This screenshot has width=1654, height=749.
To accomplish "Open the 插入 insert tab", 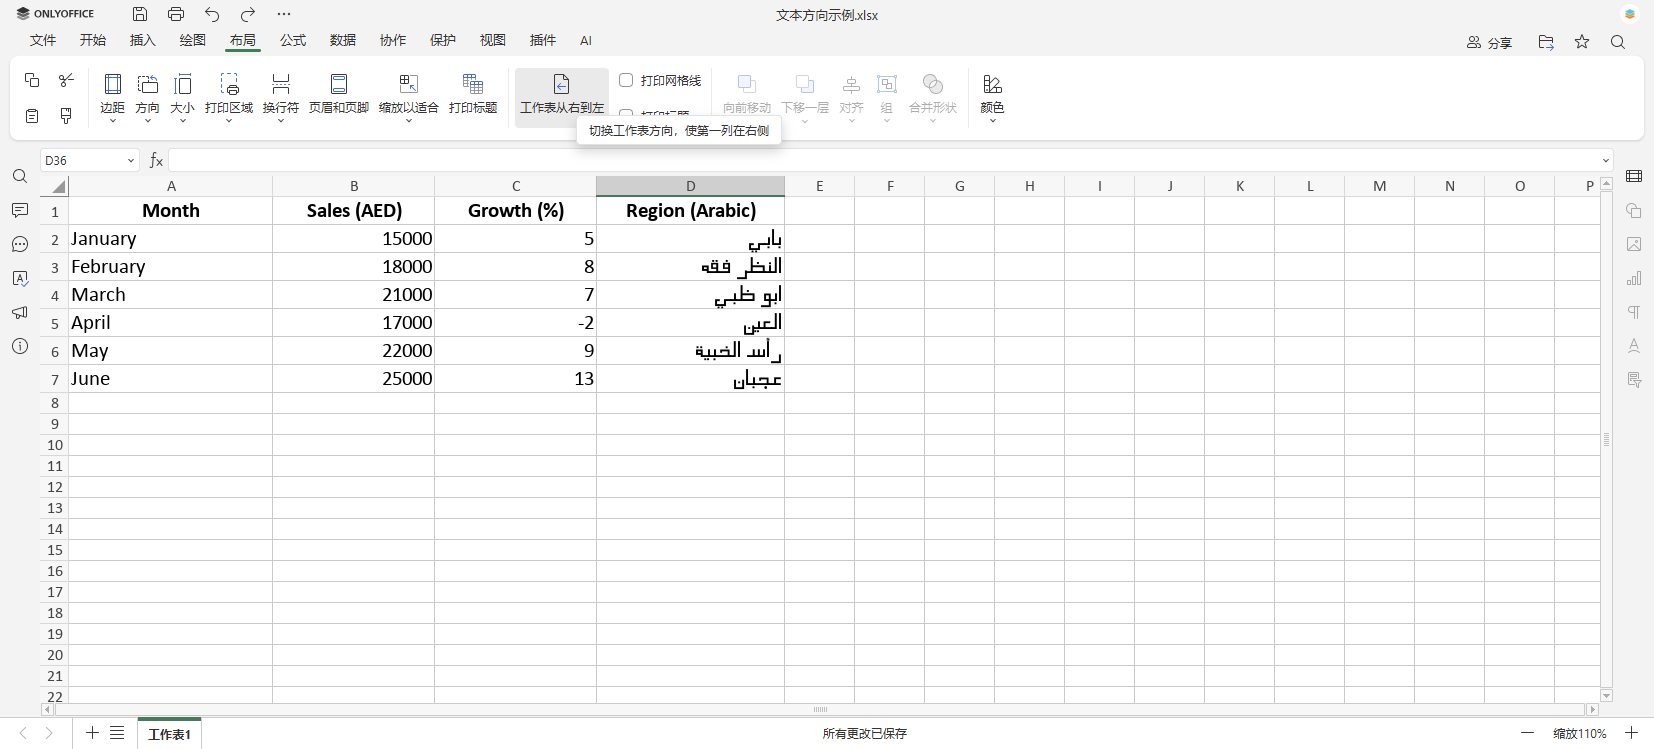I will [x=143, y=40].
